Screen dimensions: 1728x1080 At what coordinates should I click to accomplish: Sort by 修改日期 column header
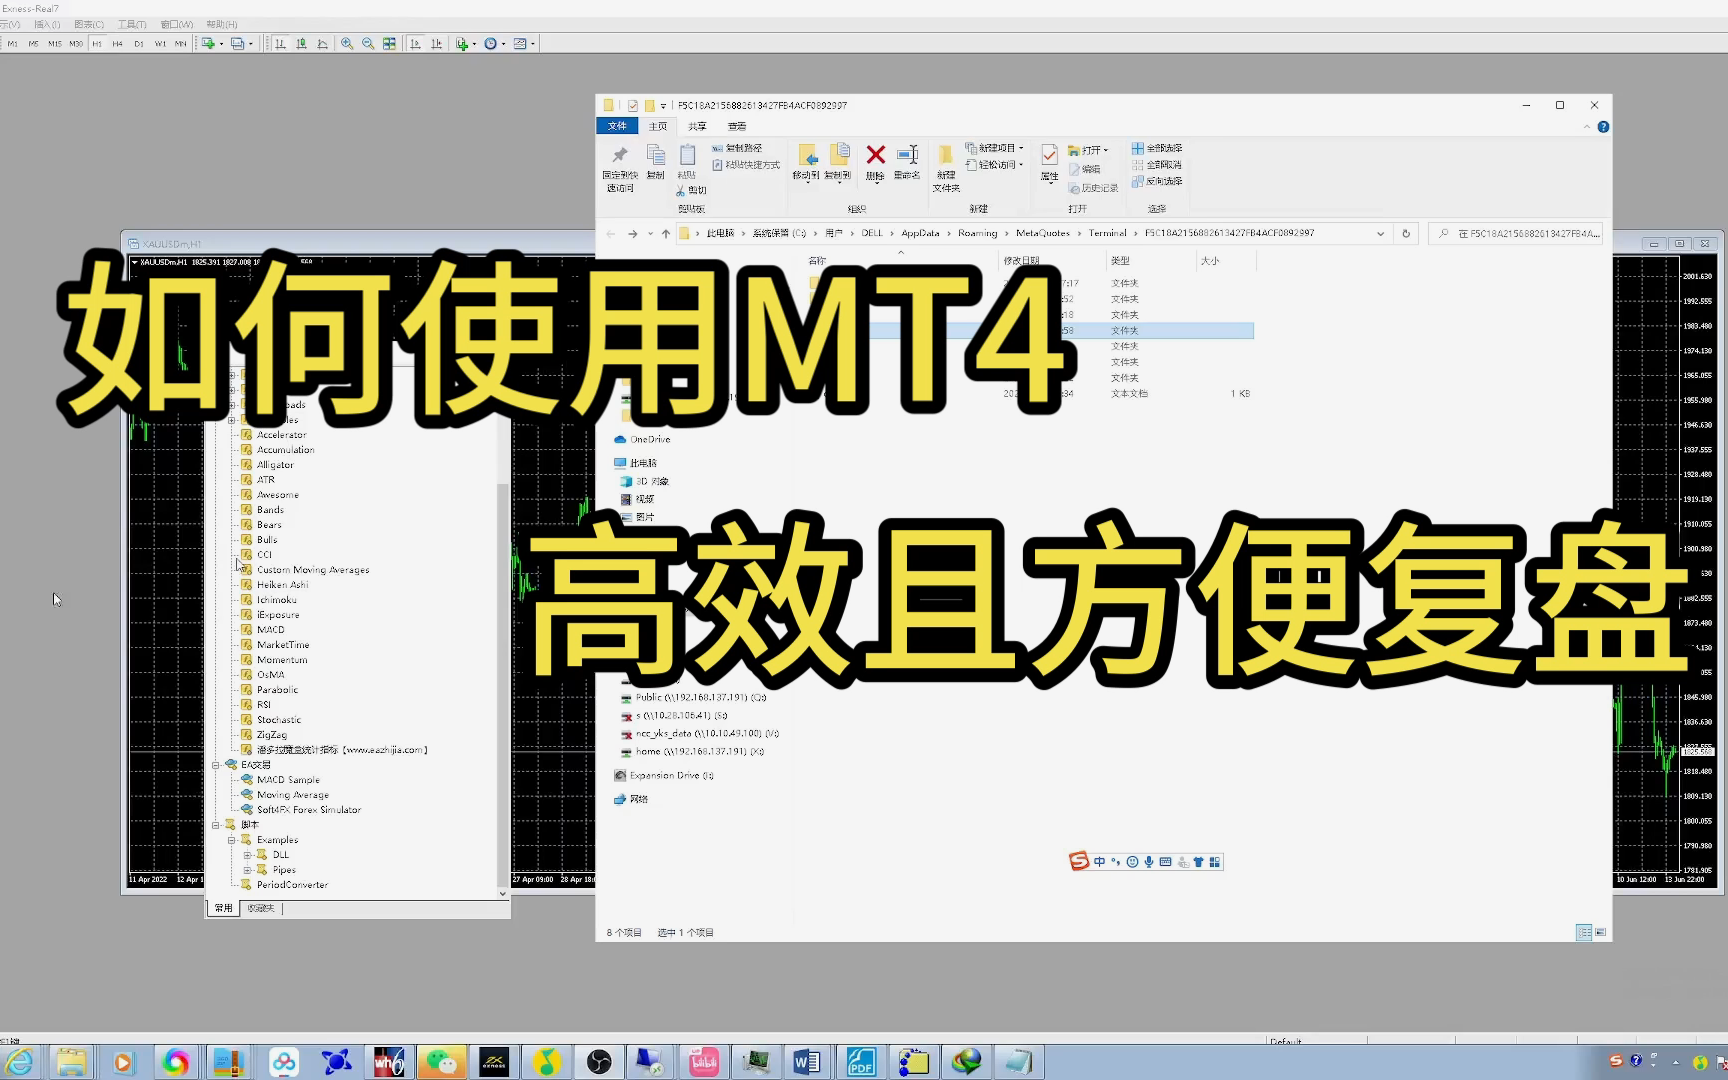(1021, 261)
